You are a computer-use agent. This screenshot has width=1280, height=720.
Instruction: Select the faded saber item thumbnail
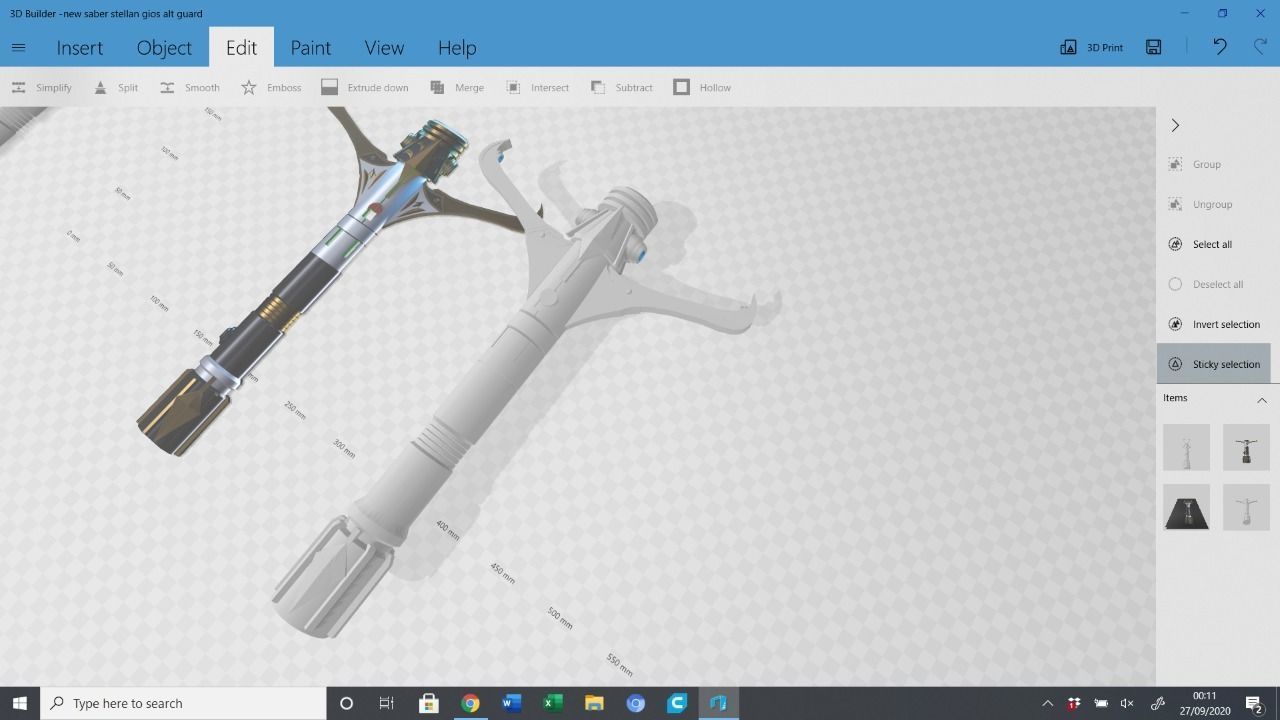(1246, 507)
